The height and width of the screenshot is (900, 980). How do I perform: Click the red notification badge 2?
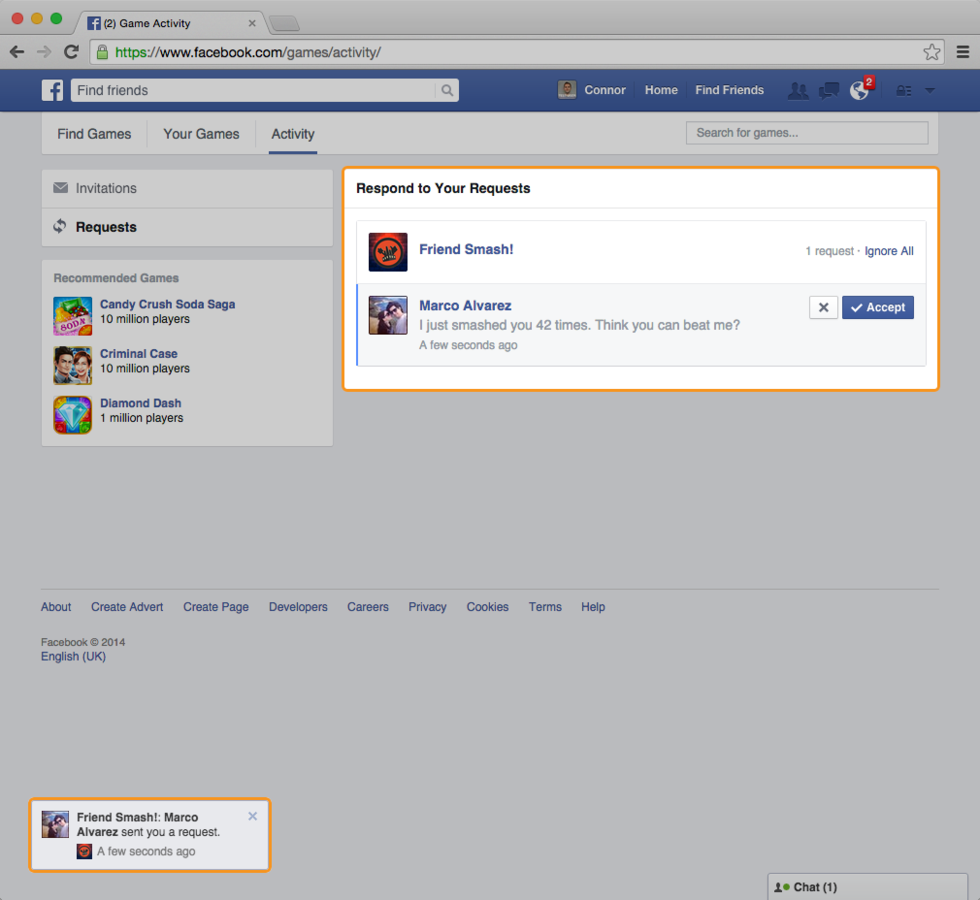click(869, 82)
